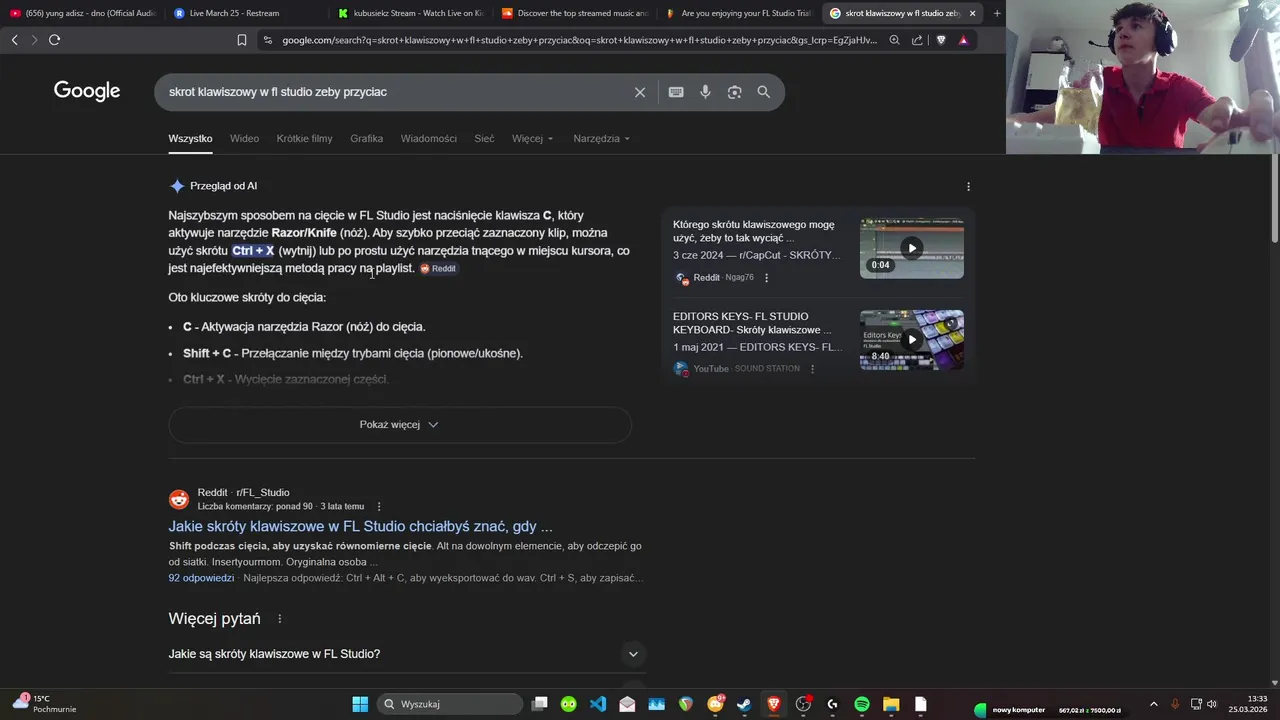This screenshot has height=720, width=1280.
Task: Click the Windows taskbar Wyszukaj search box
Action: pos(450,704)
